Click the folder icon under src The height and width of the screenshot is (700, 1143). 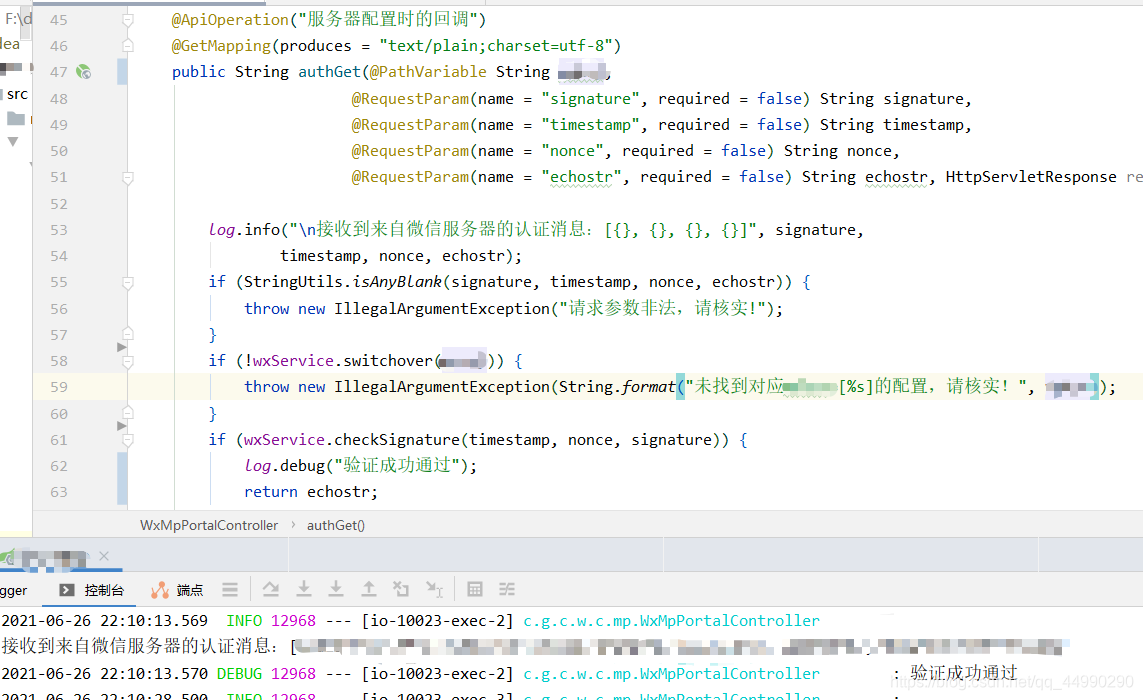15,118
